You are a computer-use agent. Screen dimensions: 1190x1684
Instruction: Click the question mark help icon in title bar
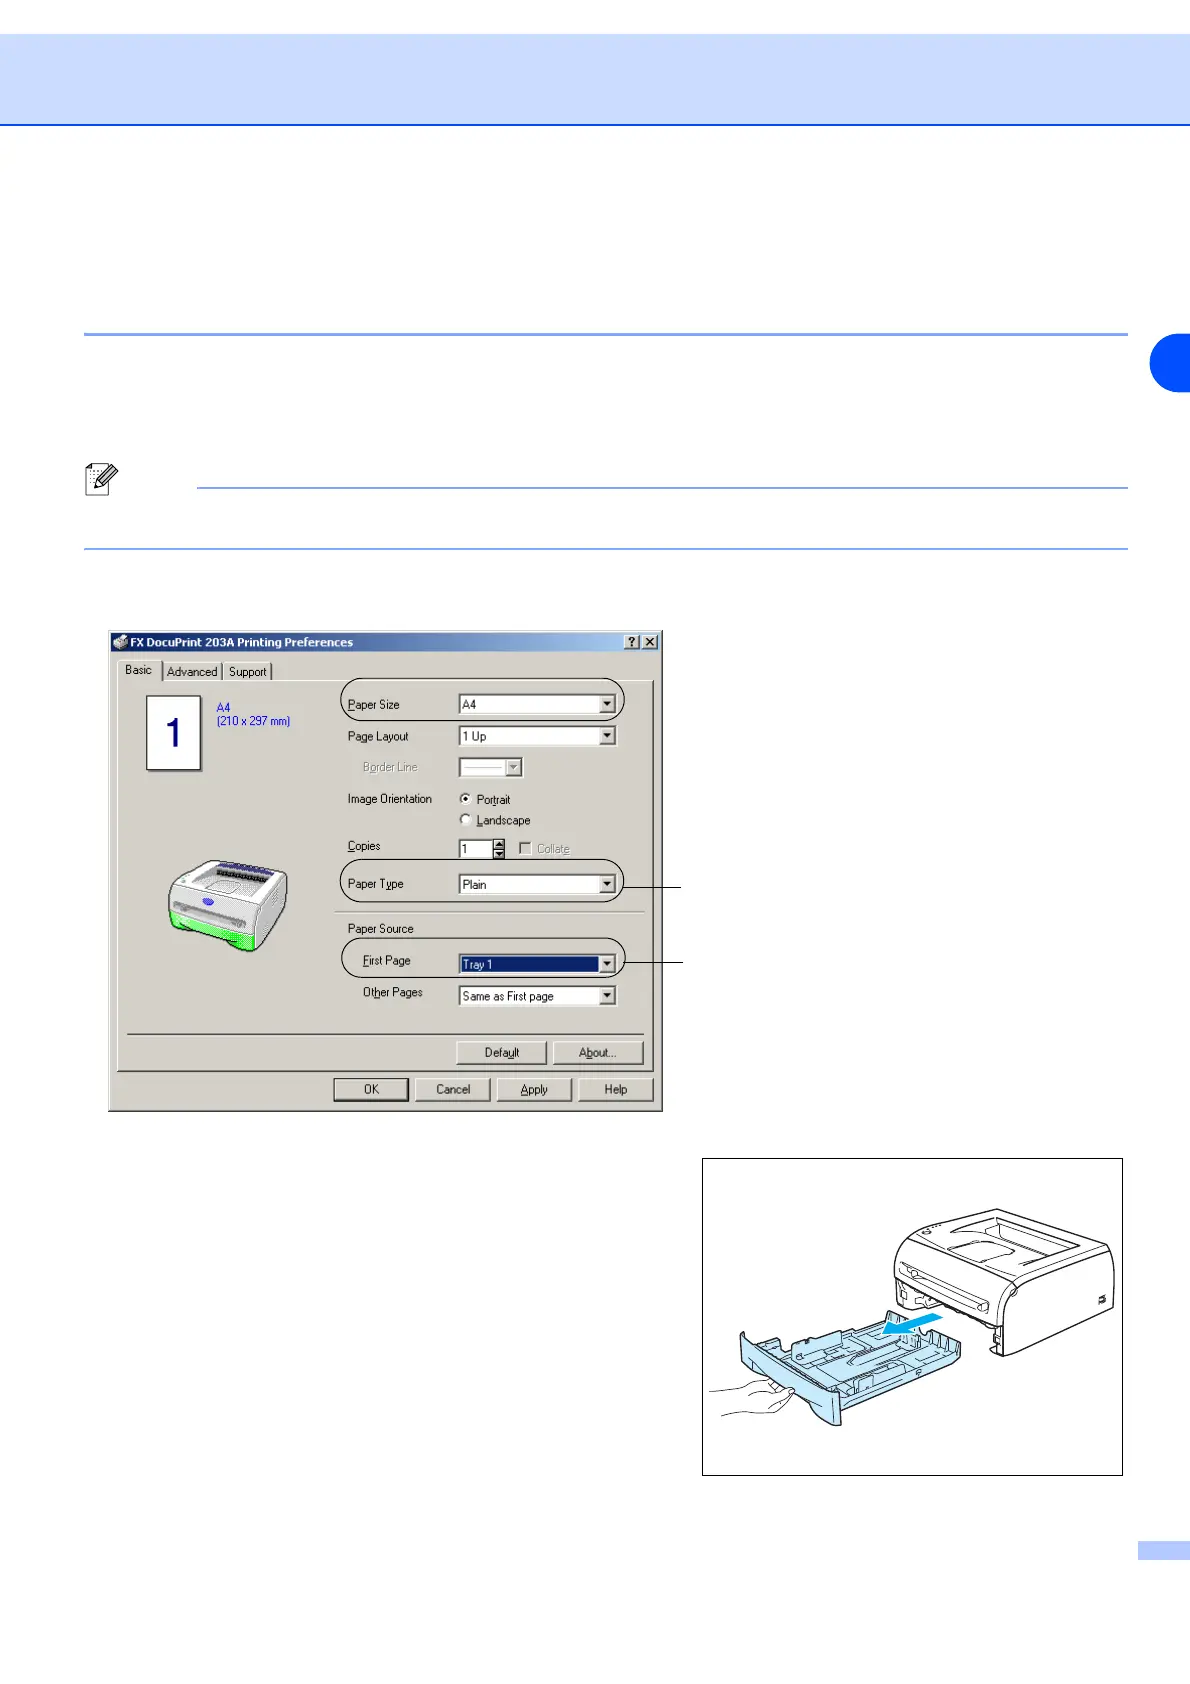[632, 642]
